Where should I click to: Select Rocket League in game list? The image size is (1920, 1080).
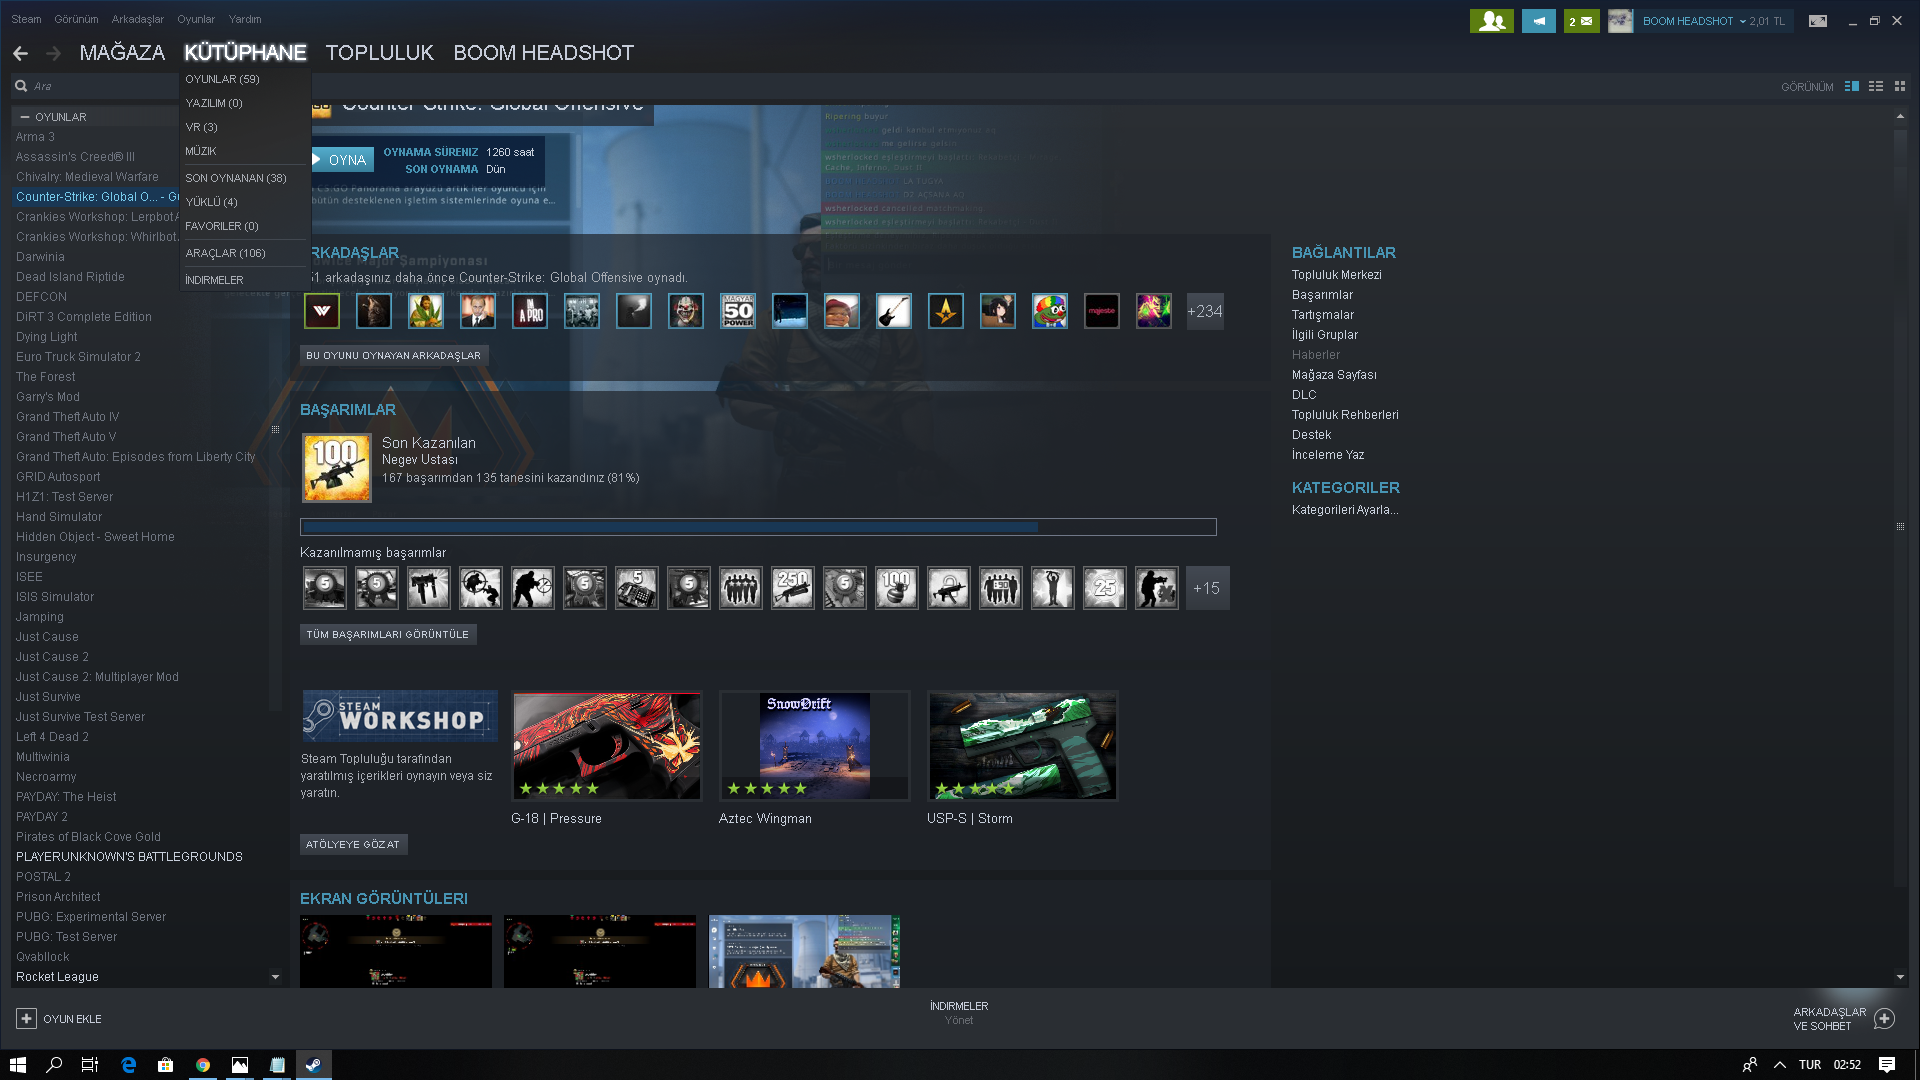(57, 977)
